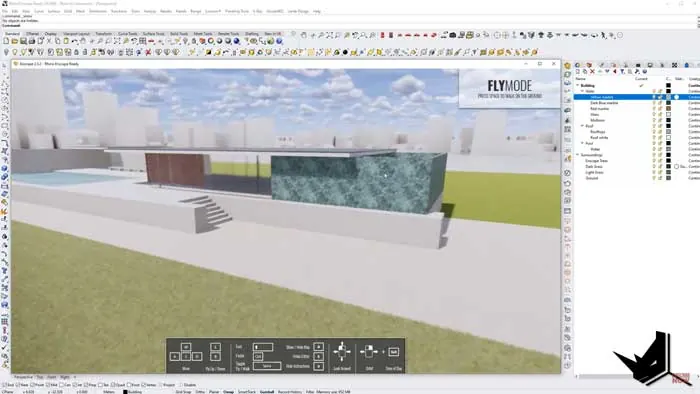Toggle the Disable osnap checkbox

pyautogui.click(x=181, y=385)
